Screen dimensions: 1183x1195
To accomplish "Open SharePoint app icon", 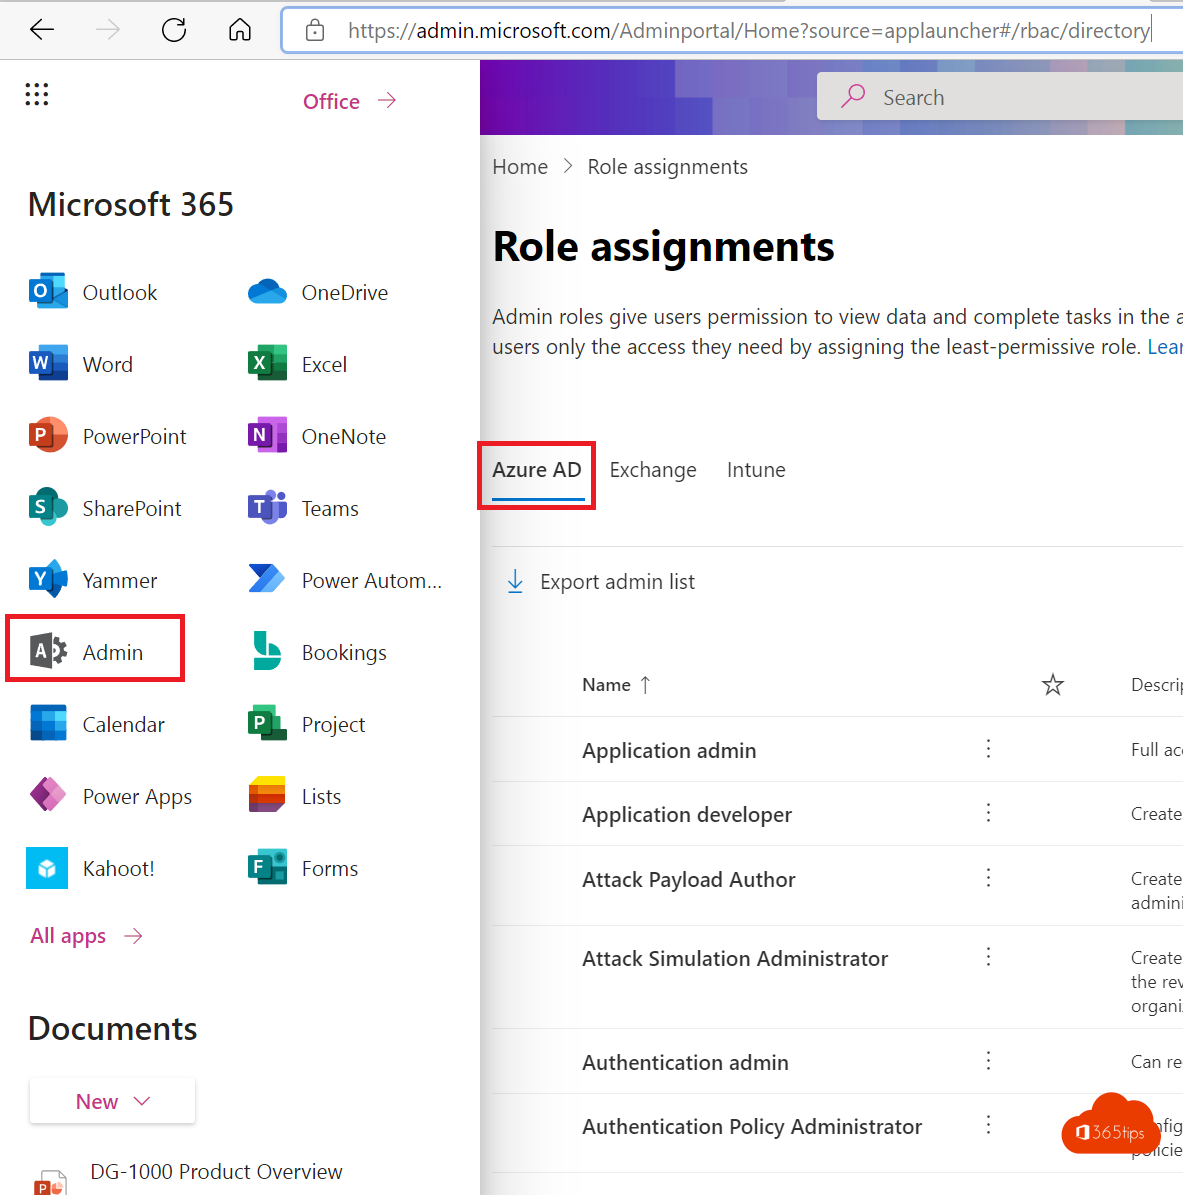I will point(48,508).
